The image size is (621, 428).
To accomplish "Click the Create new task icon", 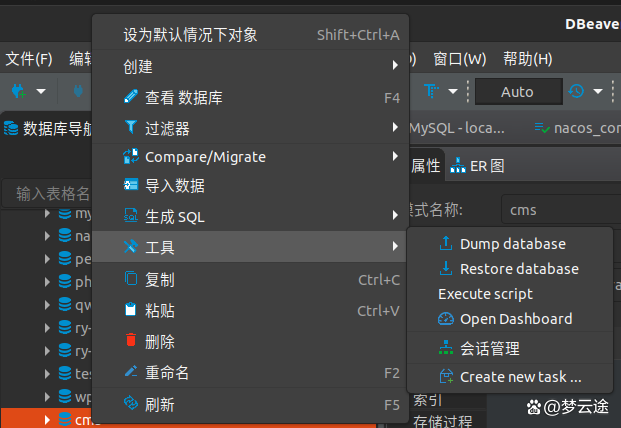I will pyautogui.click(x=446, y=376).
